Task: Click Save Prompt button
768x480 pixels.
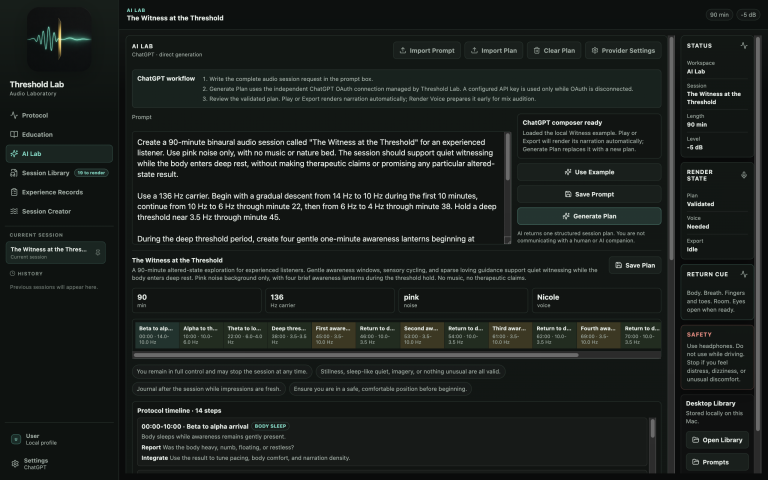Action: point(589,194)
